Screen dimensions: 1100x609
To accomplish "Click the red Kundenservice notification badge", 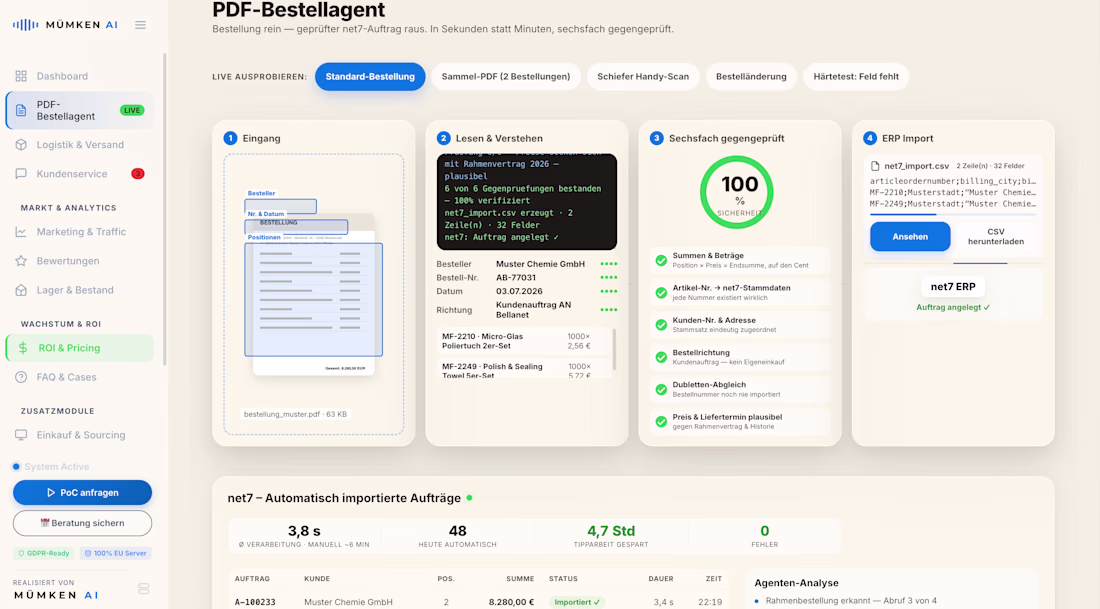I will pyautogui.click(x=138, y=173).
